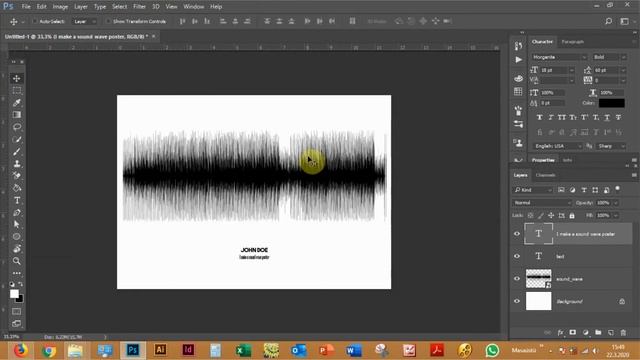Switch to the Channels tab
640x360 pixels.
(545, 175)
